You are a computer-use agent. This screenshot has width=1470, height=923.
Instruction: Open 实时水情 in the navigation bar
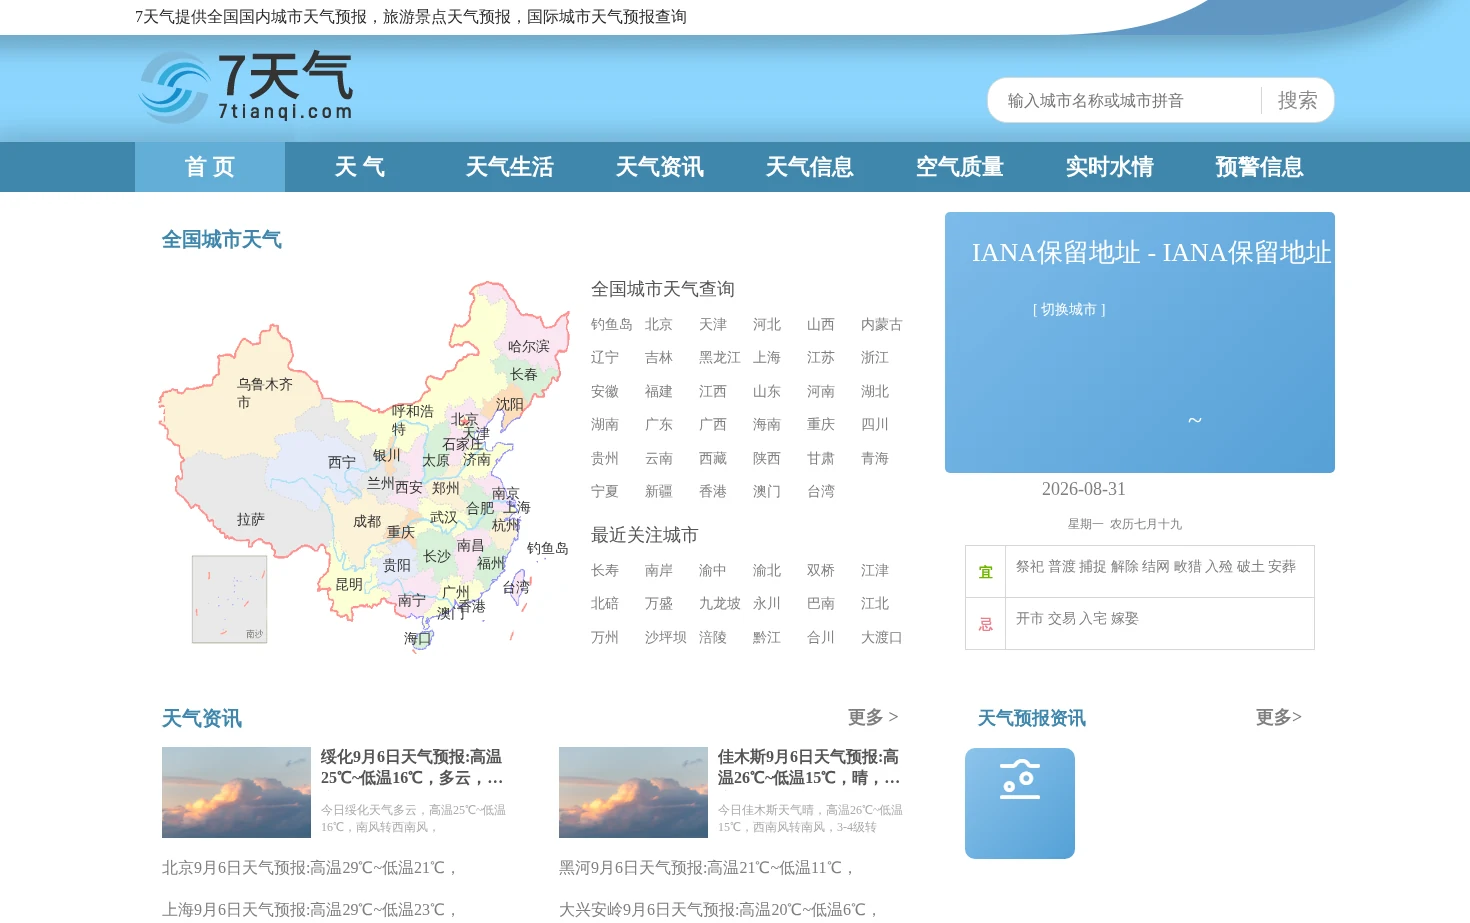(x=1110, y=167)
